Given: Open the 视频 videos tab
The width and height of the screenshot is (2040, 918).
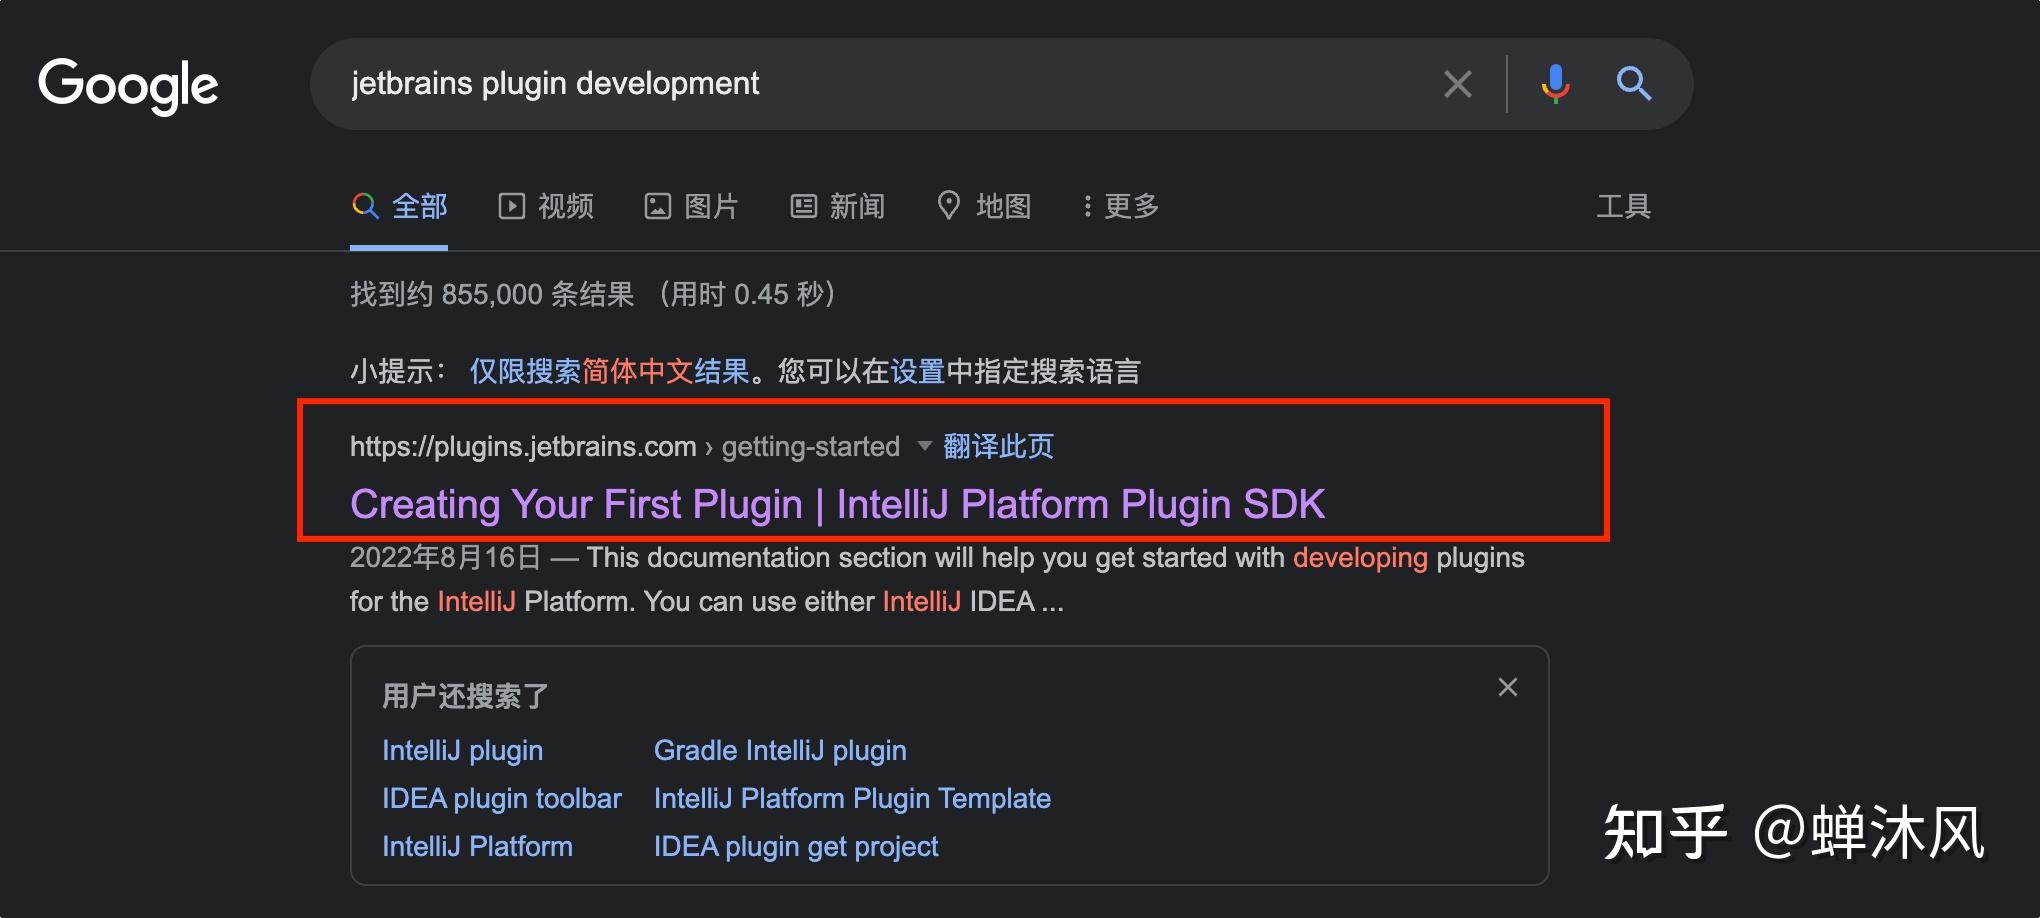Looking at the screenshot, I should pyautogui.click(x=546, y=206).
